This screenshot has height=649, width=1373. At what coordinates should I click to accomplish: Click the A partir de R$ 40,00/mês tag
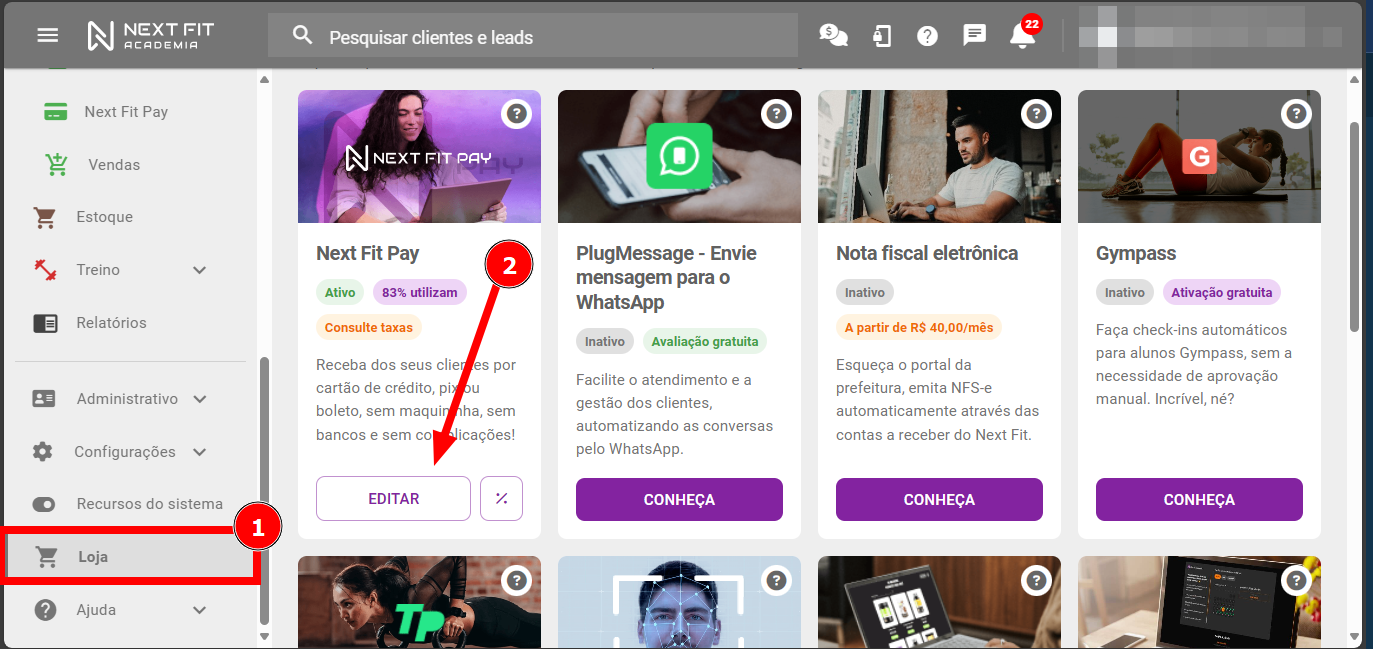(918, 327)
